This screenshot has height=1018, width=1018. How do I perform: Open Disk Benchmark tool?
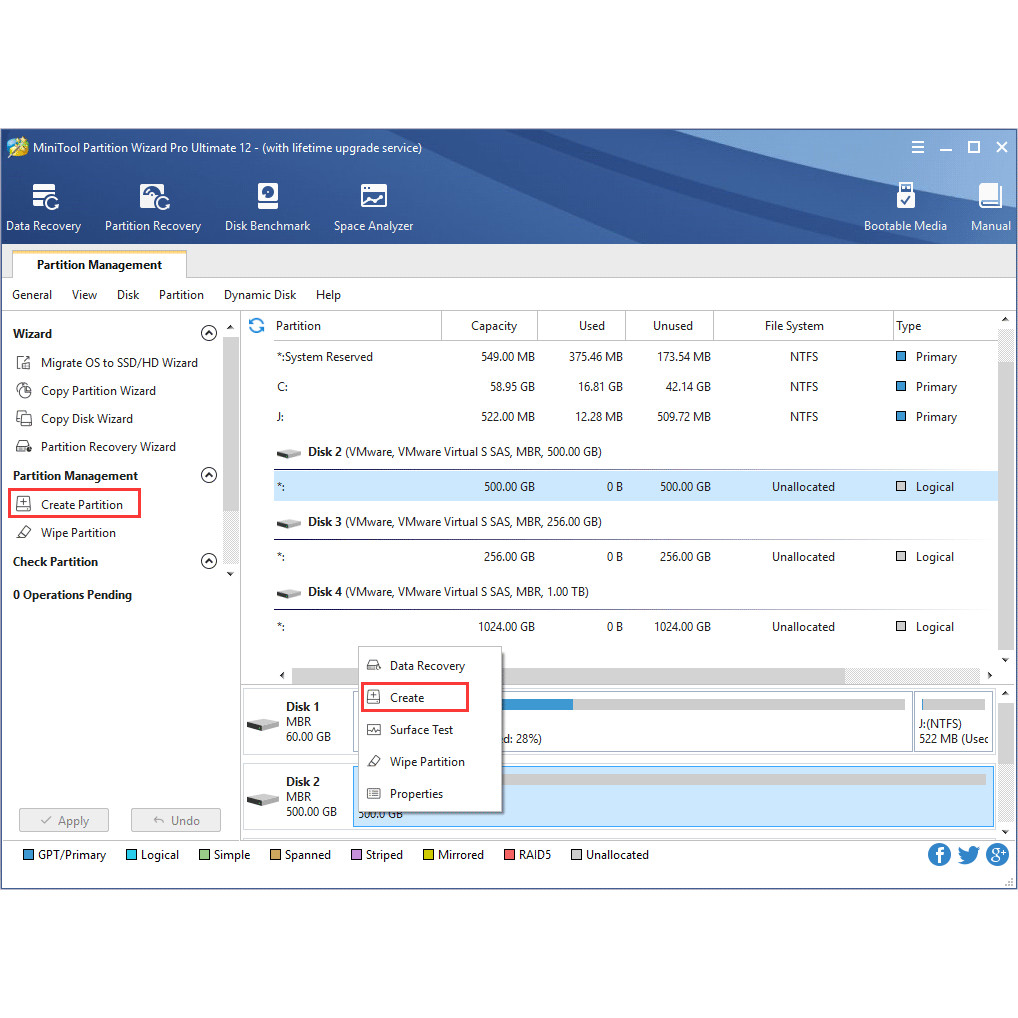[267, 207]
